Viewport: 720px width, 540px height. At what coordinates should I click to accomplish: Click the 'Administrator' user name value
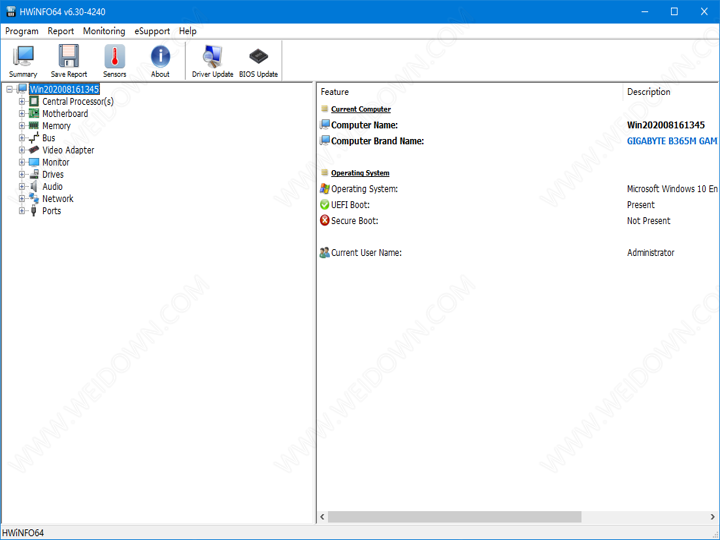pyautogui.click(x=650, y=253)
